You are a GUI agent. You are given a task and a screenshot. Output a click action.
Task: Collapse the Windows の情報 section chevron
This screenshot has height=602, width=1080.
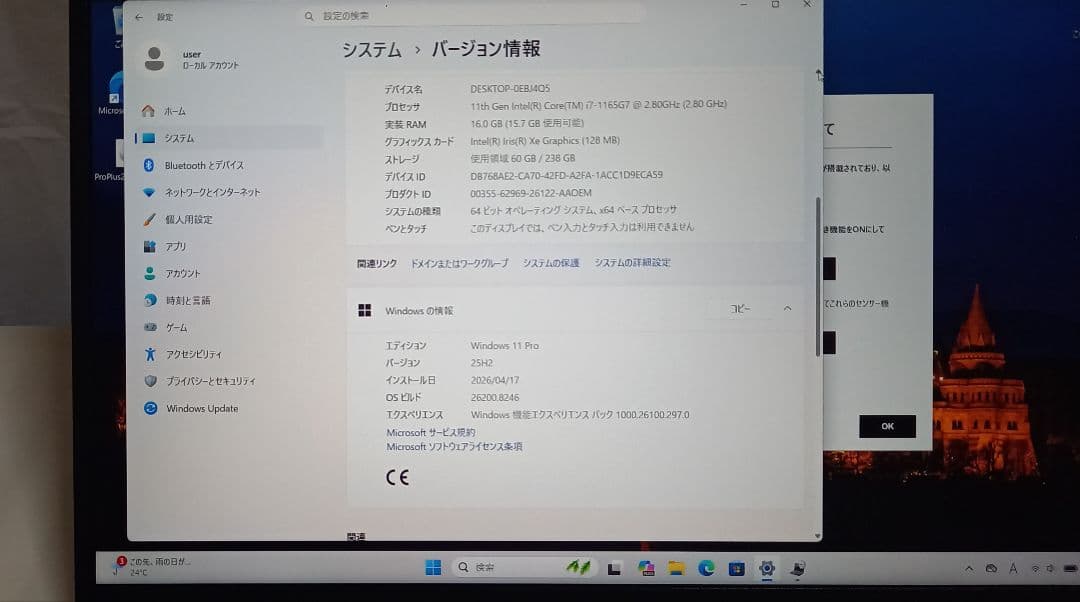click(x=787, y=309)
